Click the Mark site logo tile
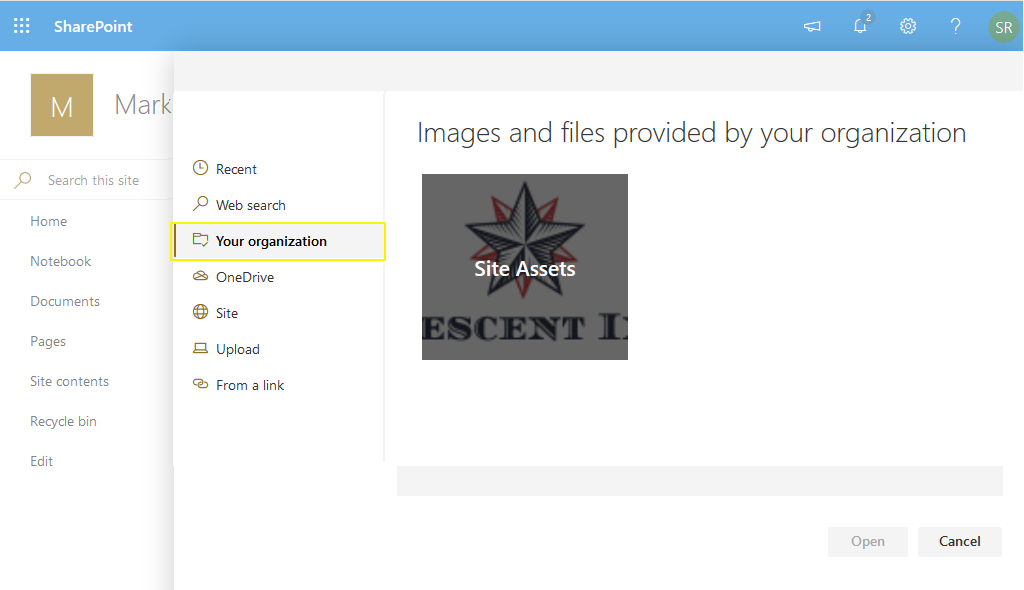 click(61, 105)
